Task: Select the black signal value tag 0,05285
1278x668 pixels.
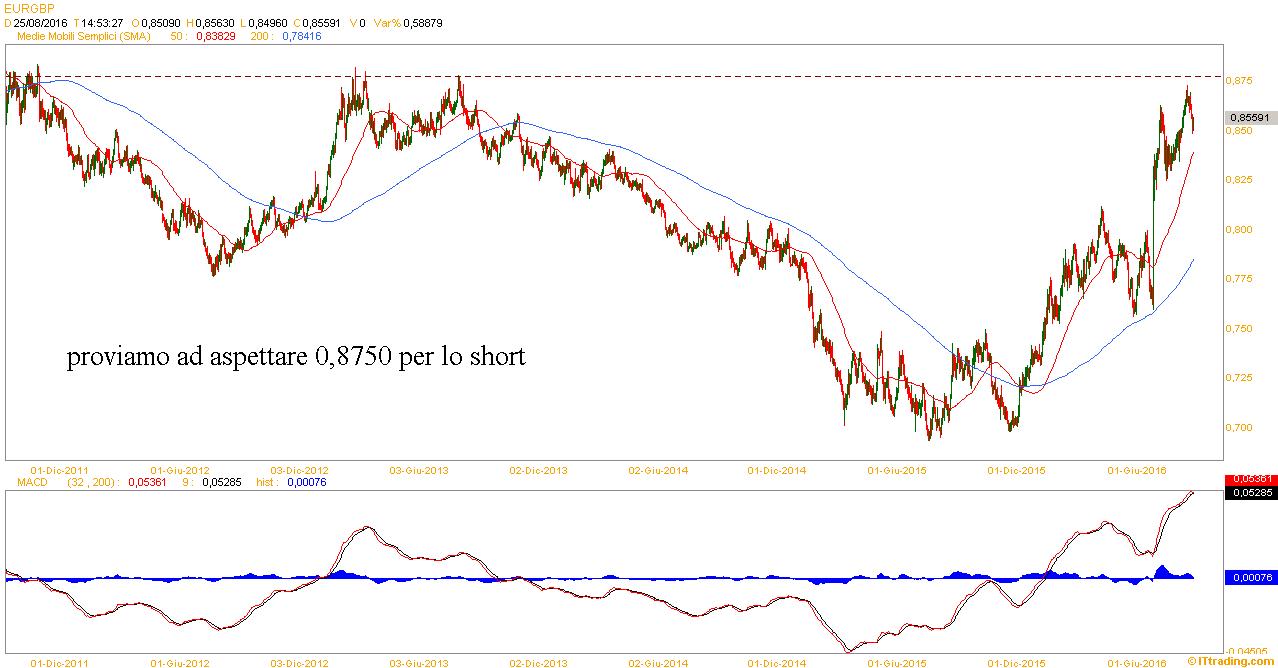Action: 1248,492
